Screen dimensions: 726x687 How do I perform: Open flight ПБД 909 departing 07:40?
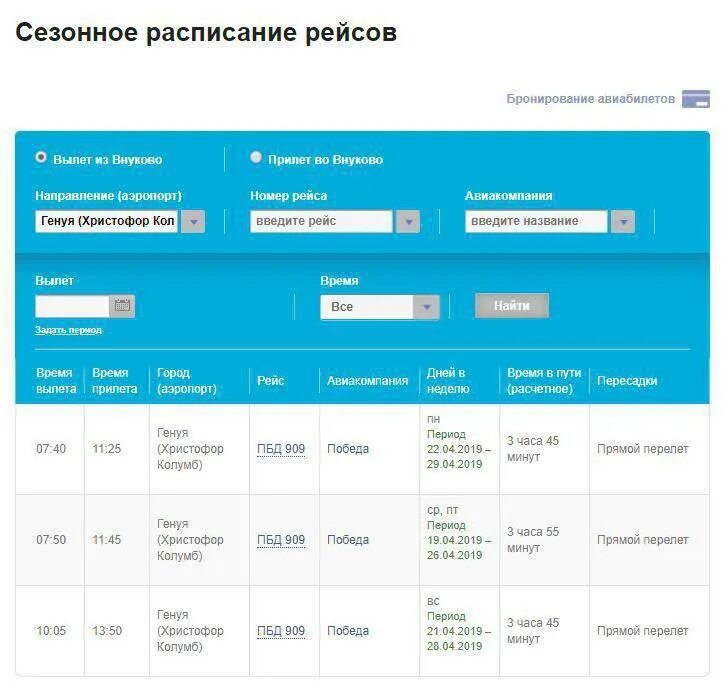point(281,449)
